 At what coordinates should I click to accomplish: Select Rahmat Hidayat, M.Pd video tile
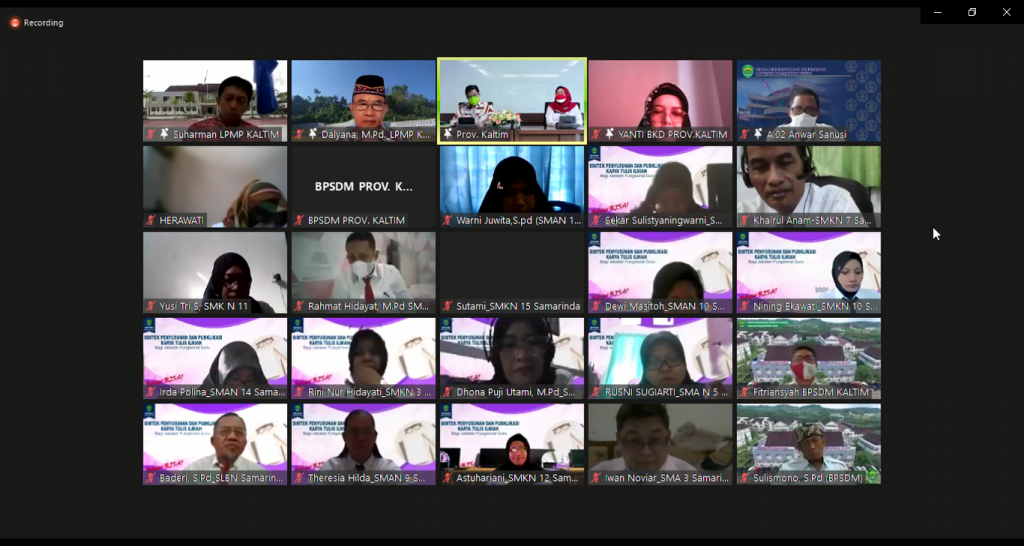363,272
